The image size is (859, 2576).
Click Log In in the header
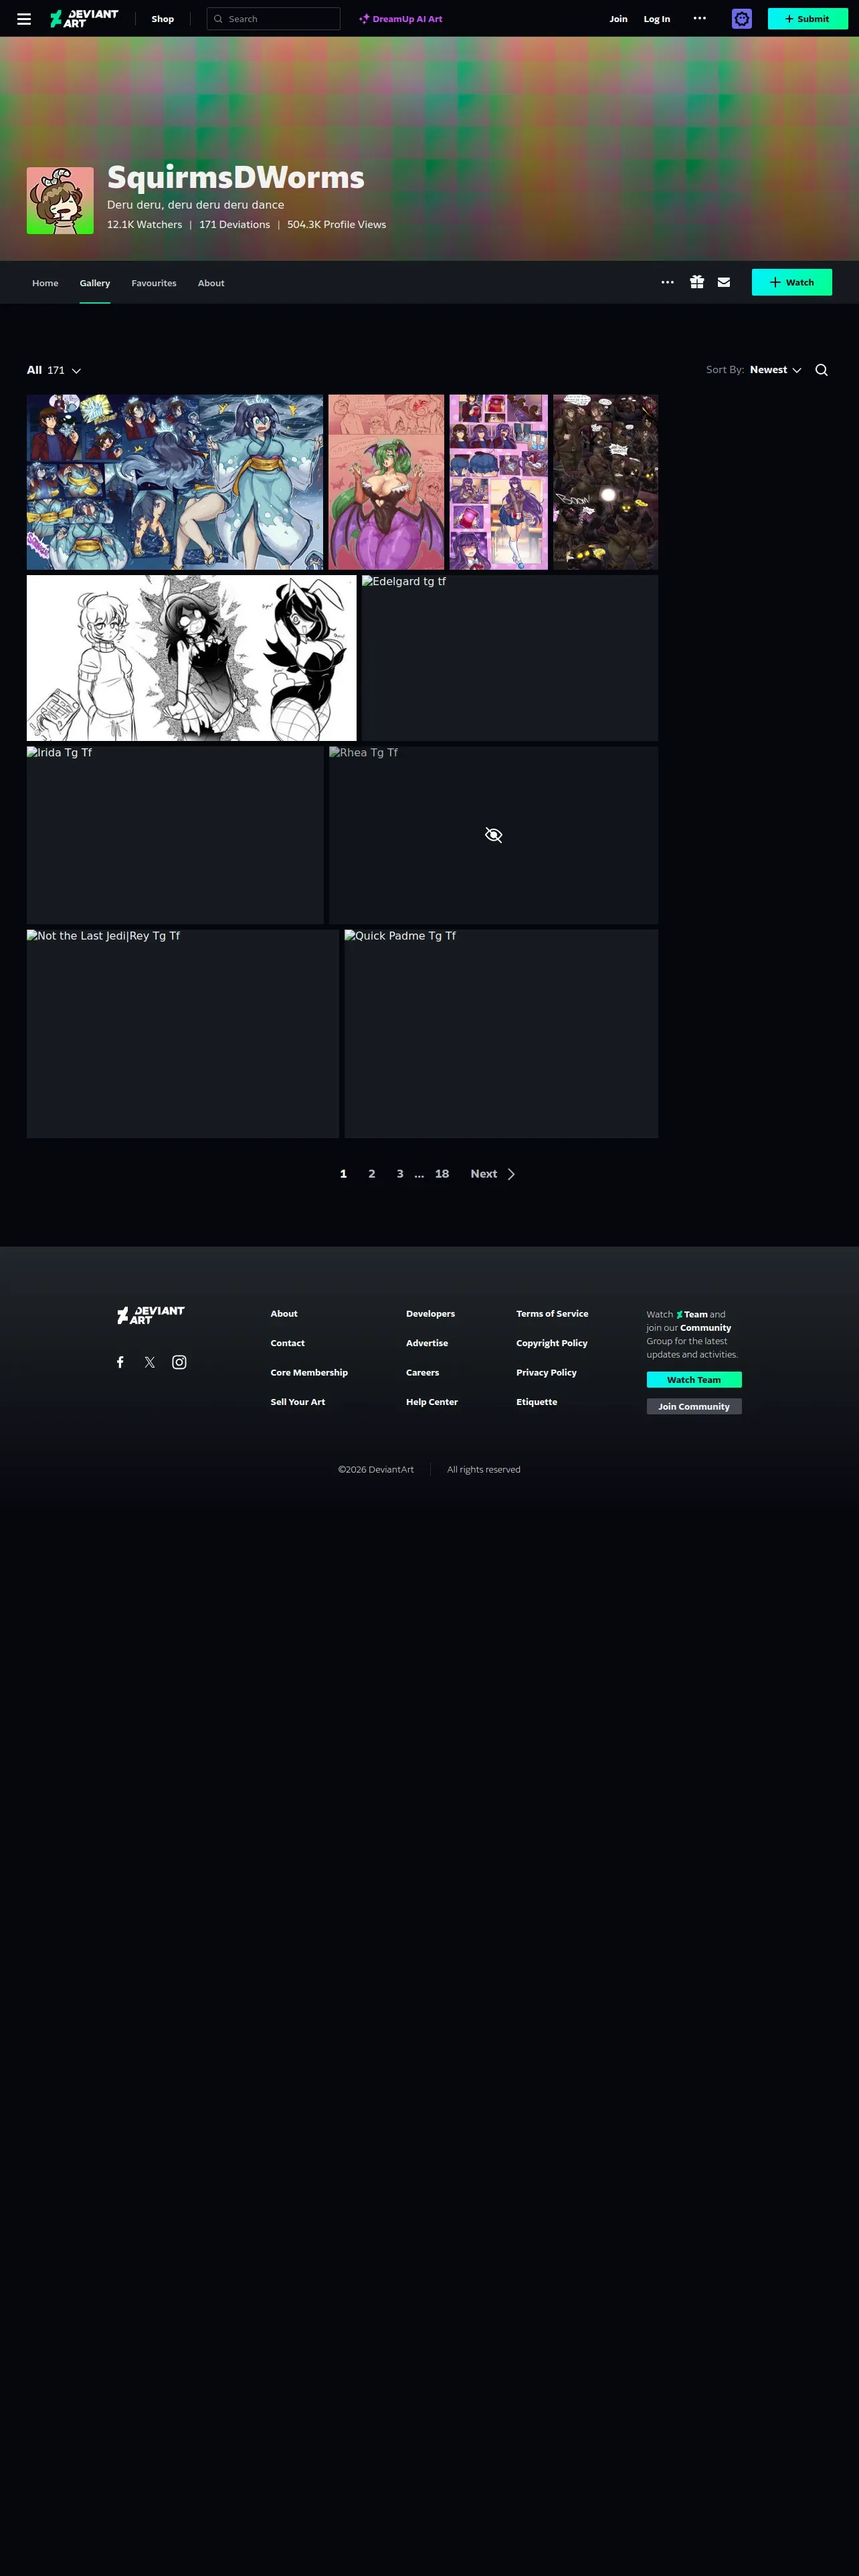[x=657, y=19]
